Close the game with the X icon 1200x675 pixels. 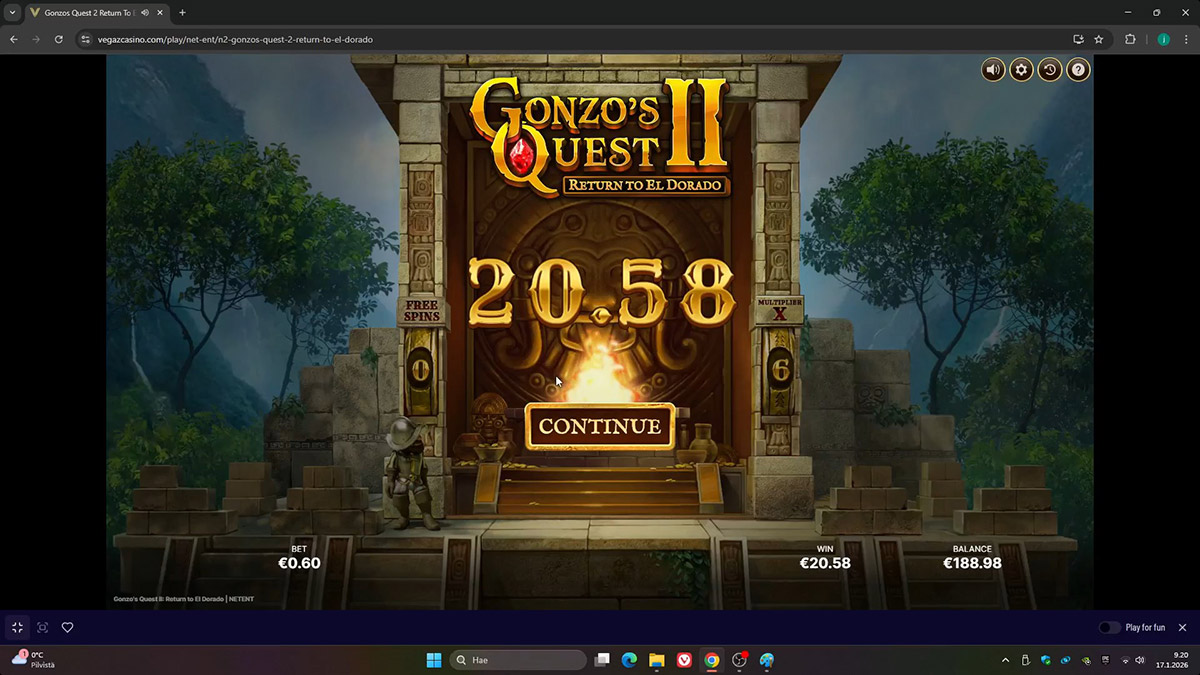pos(1182,628)
